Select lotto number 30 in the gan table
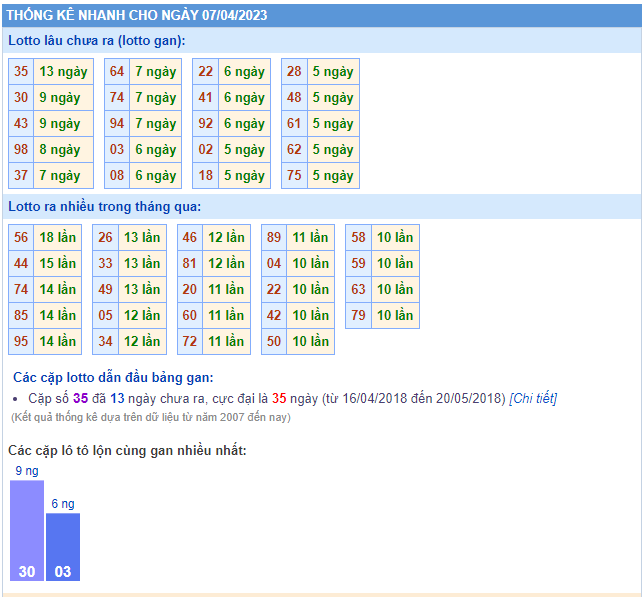Screen dimensions: 643x597 [x=21, y=98]
